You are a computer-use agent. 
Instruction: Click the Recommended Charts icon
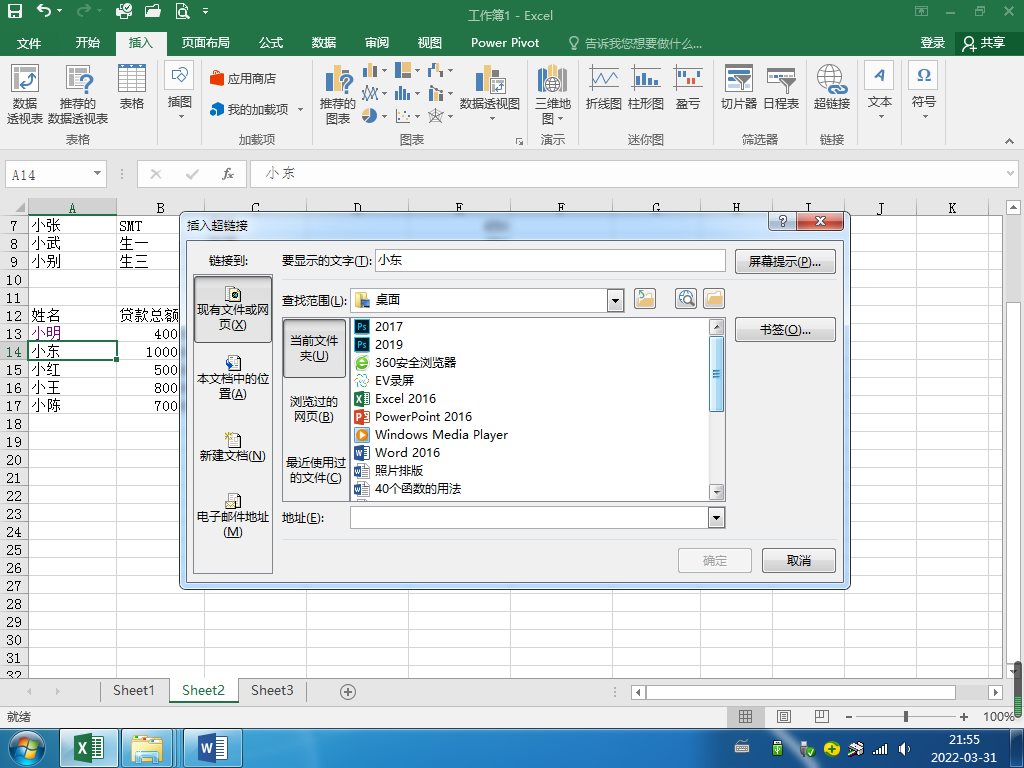coord(338,94)
